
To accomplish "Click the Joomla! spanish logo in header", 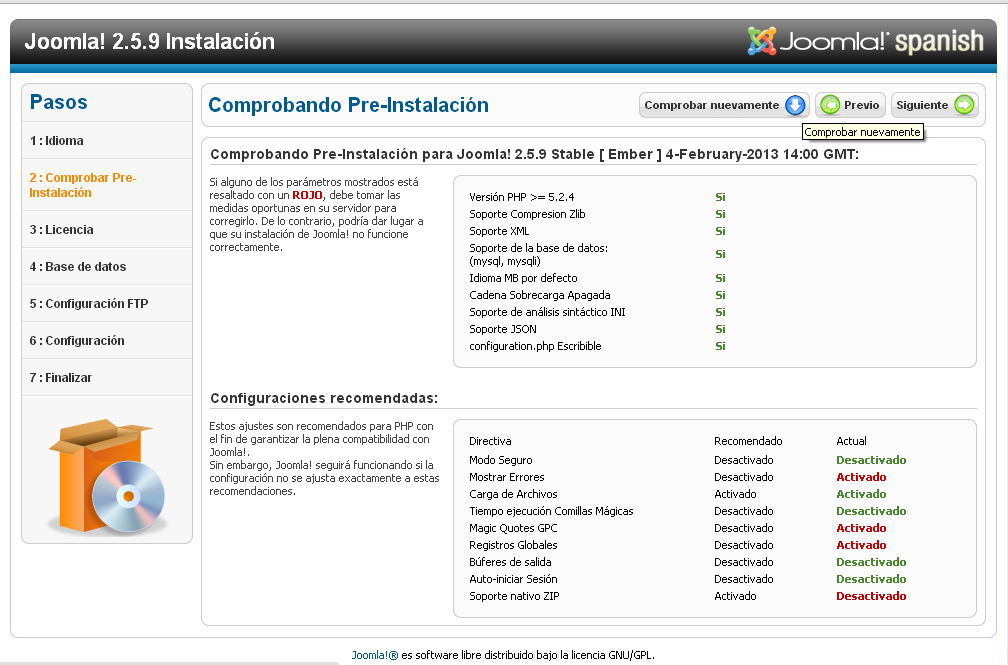I will 865,41.
